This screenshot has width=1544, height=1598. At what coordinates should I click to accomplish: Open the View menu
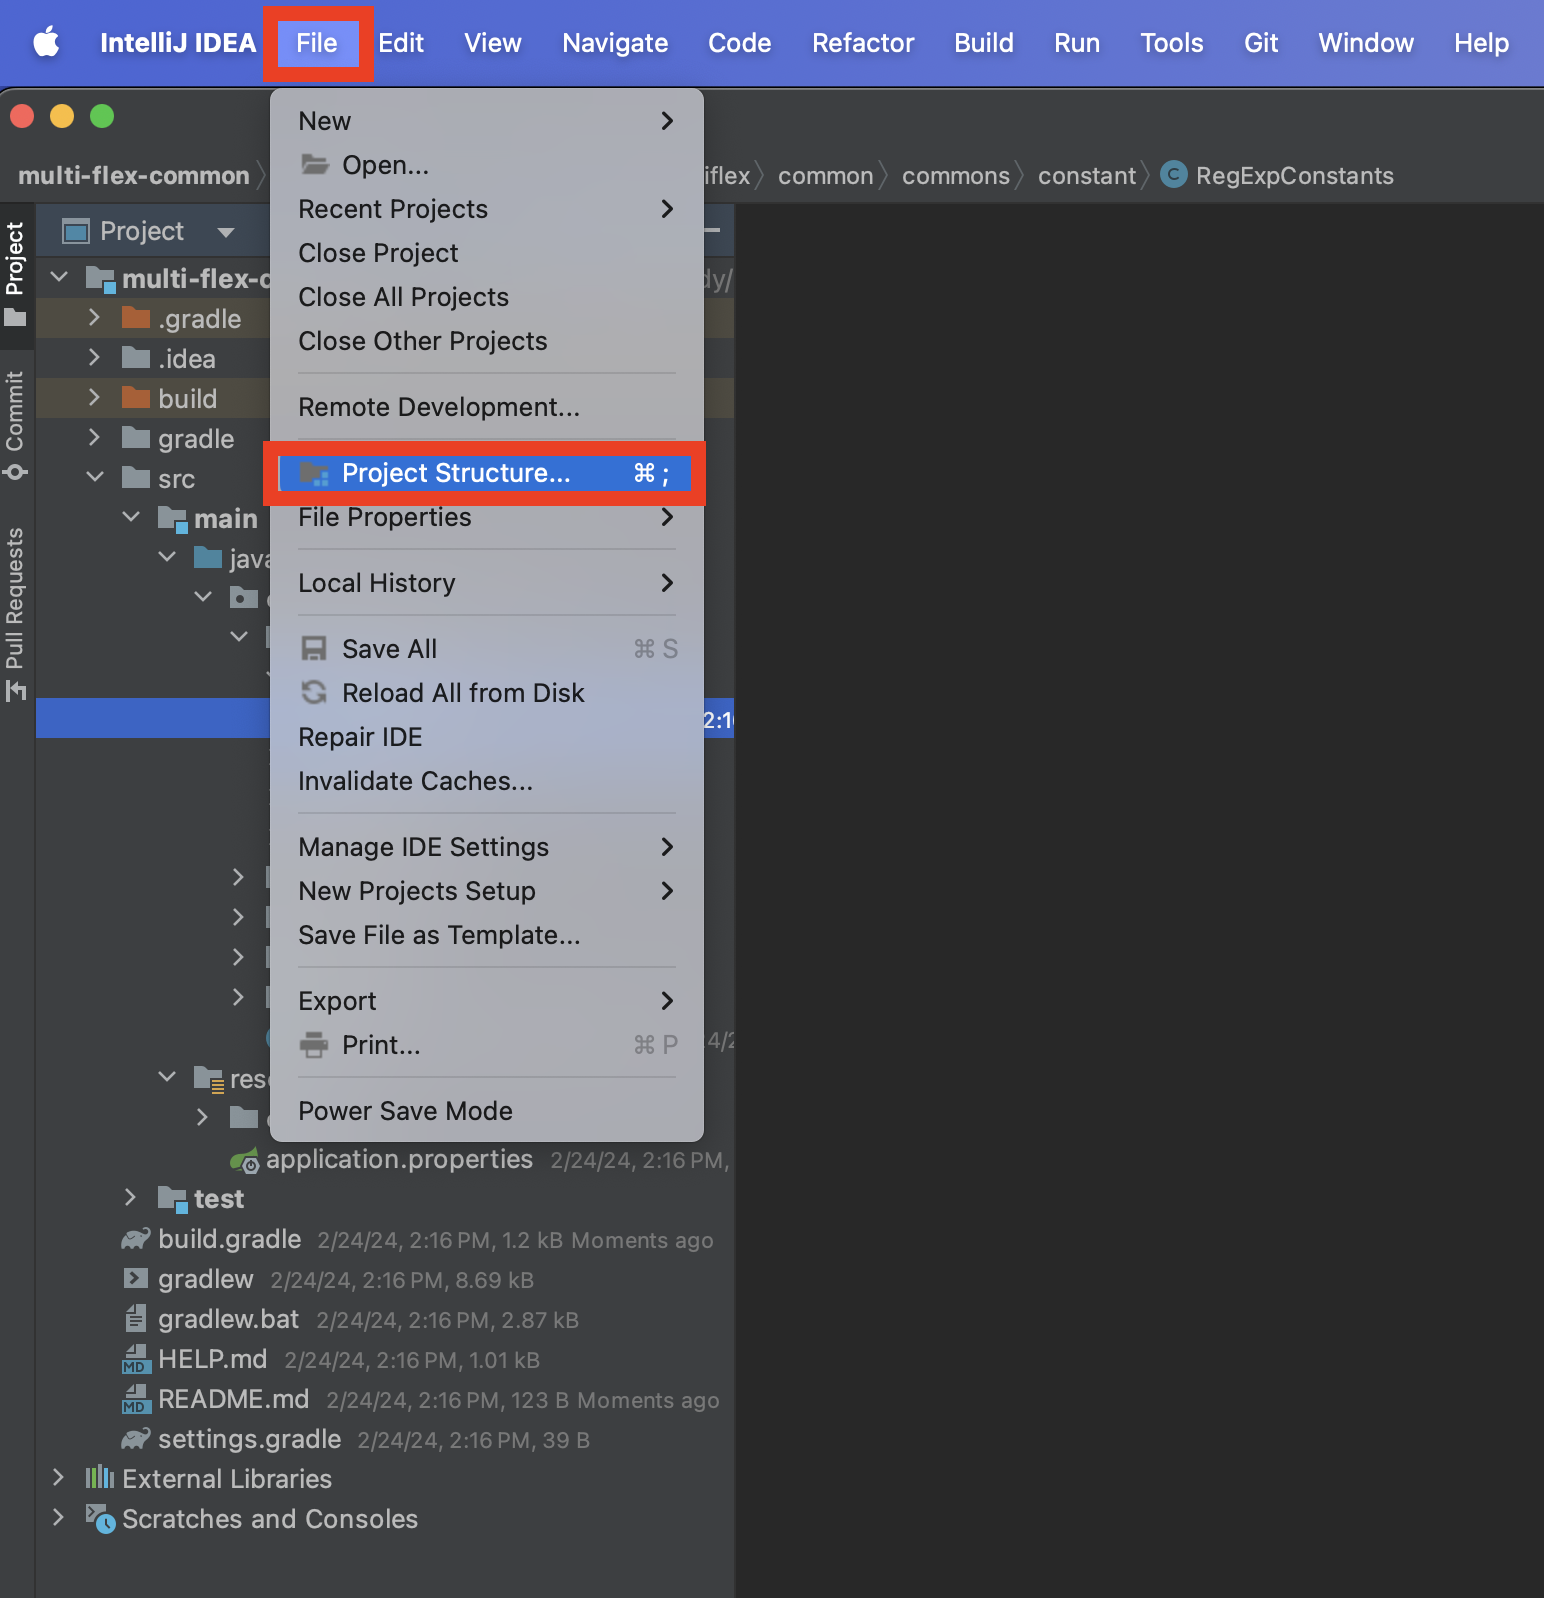(493, 43)
